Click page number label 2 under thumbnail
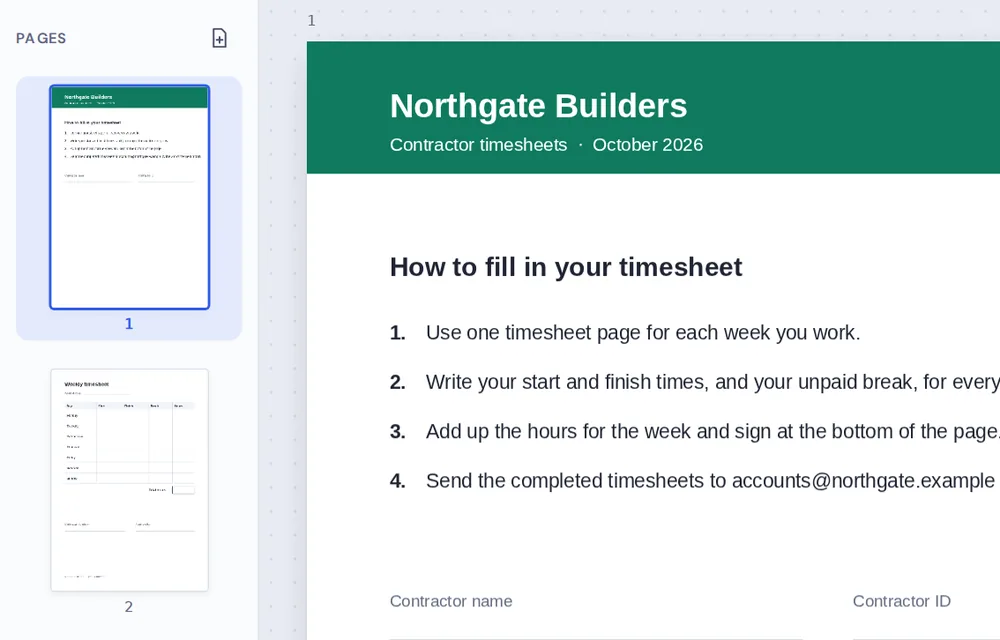1000x640 pixels. pos(129,607)
